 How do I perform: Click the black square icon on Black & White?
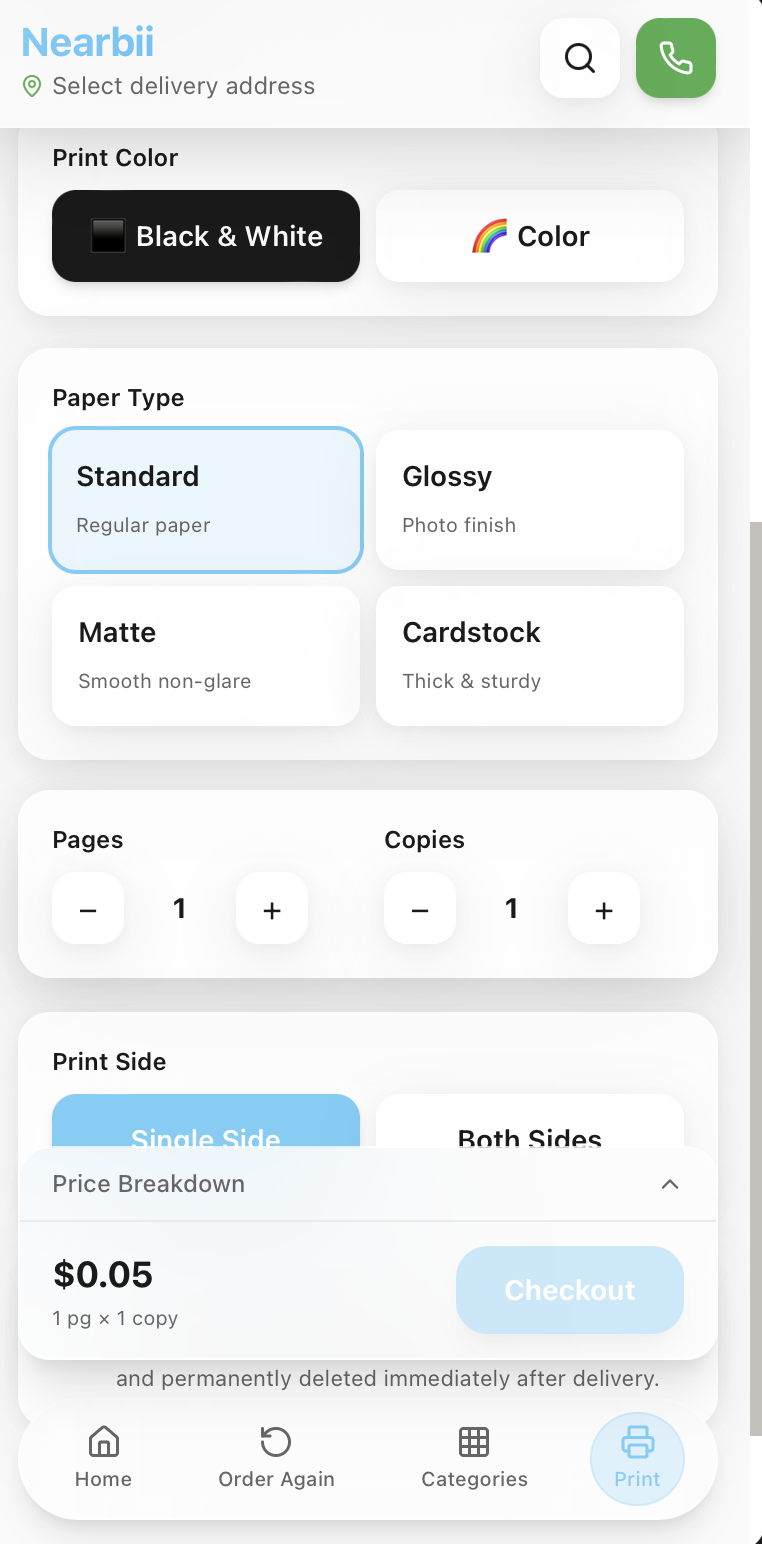109,236
